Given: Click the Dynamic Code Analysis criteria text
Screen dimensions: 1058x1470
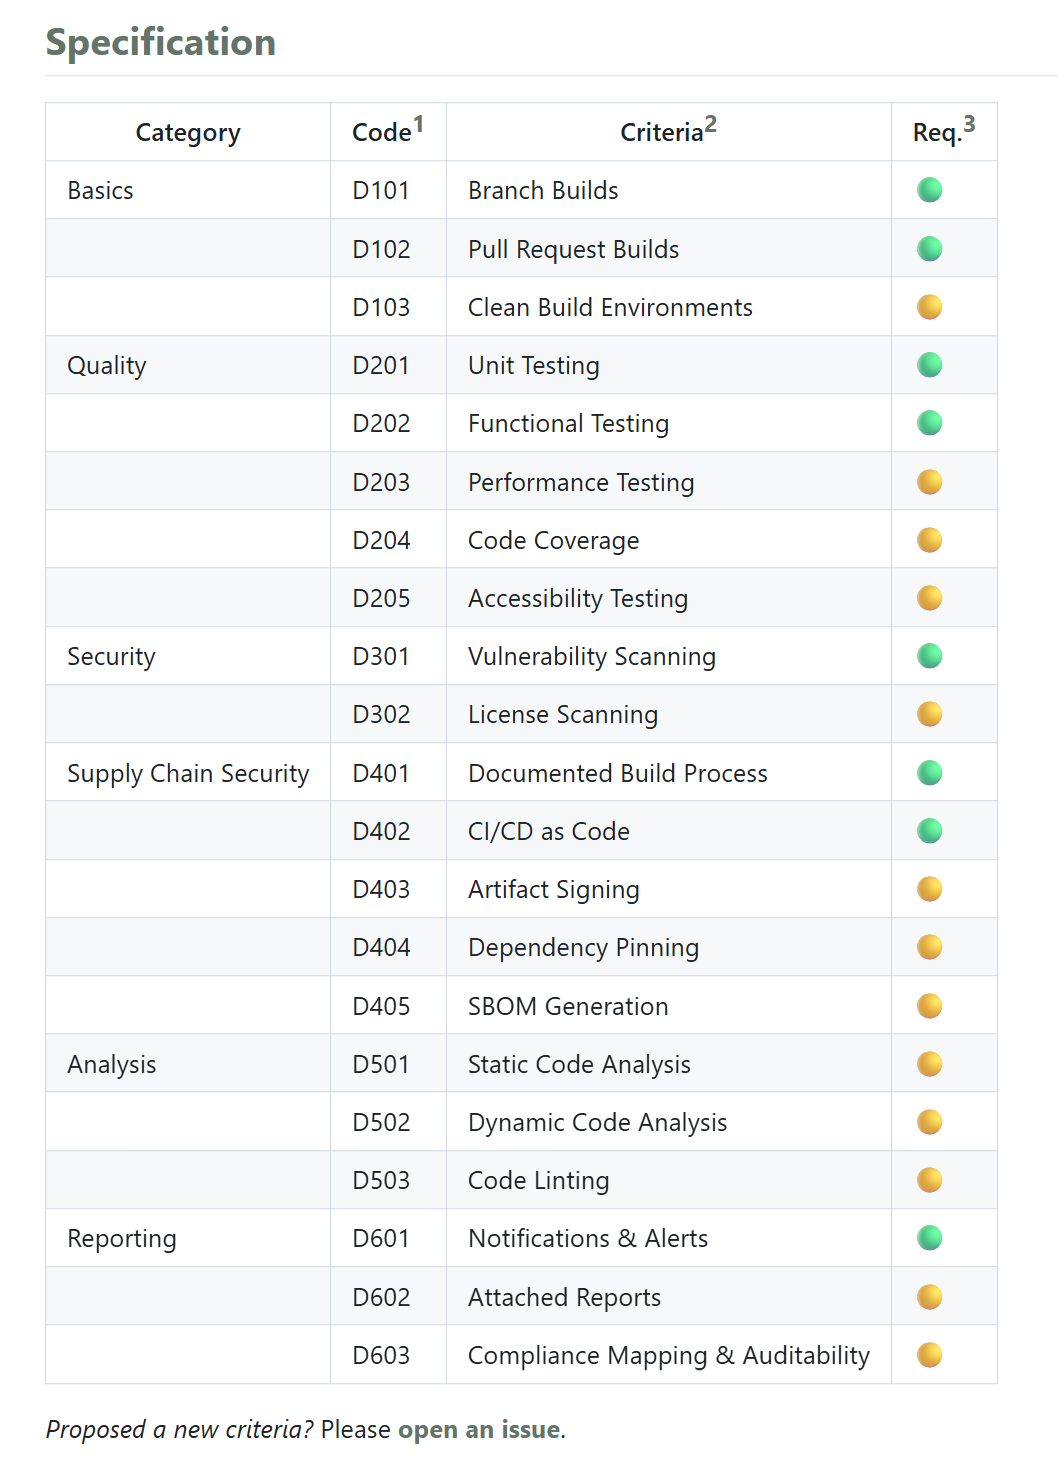Looking at the screenshot, I should click(597, 1122).
